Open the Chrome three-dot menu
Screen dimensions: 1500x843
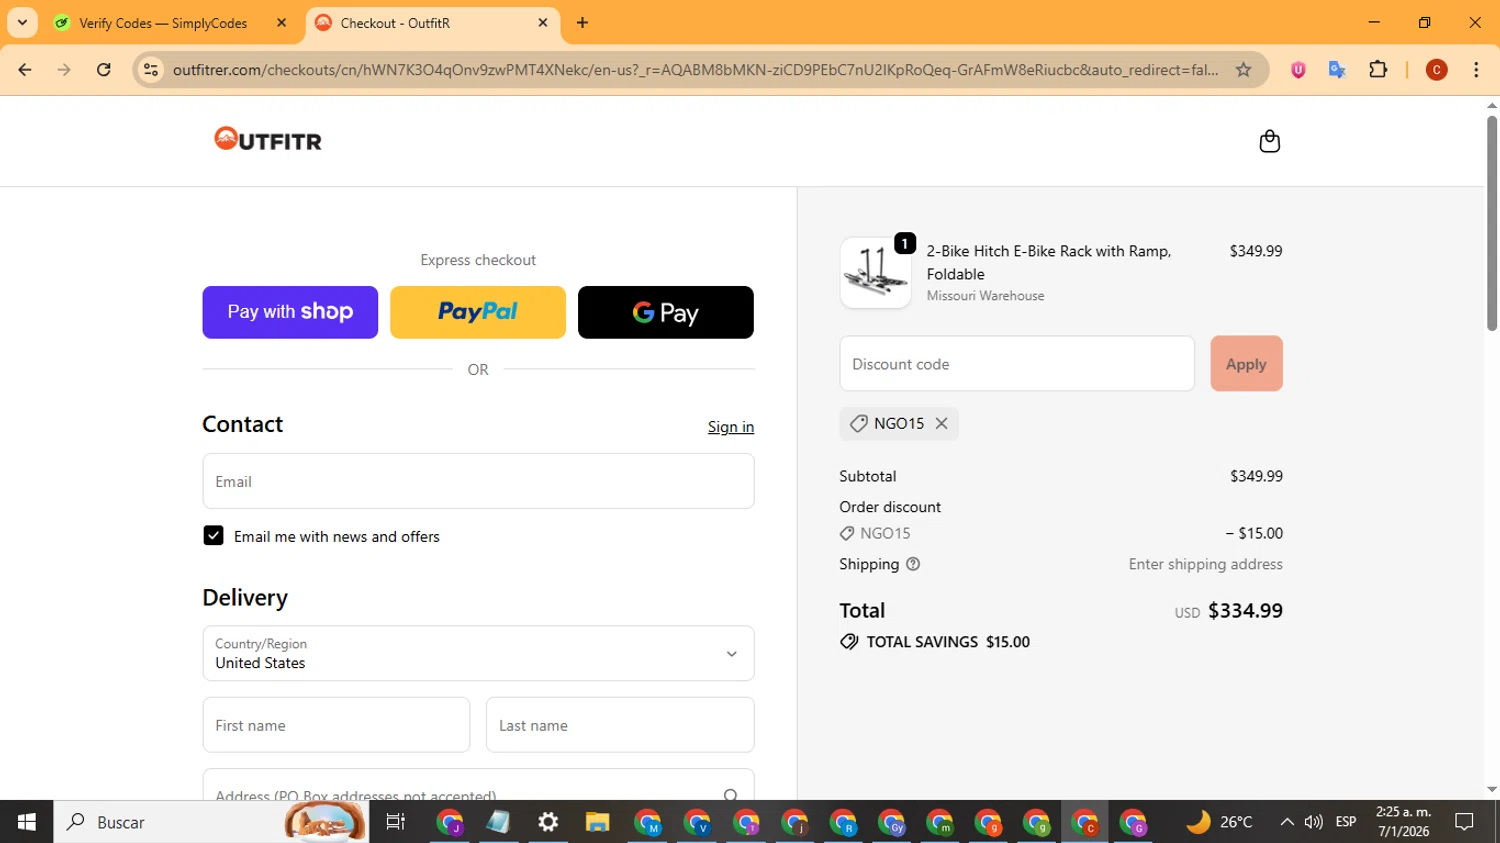(x=1476, y=70)
